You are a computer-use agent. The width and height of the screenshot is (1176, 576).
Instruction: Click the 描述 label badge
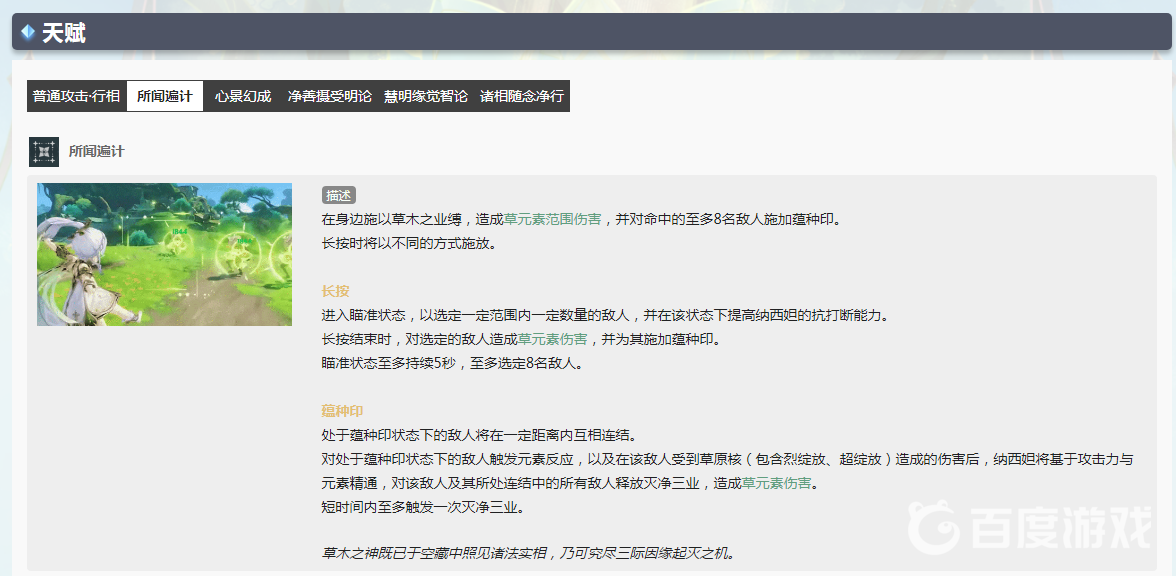pos(339,196)
